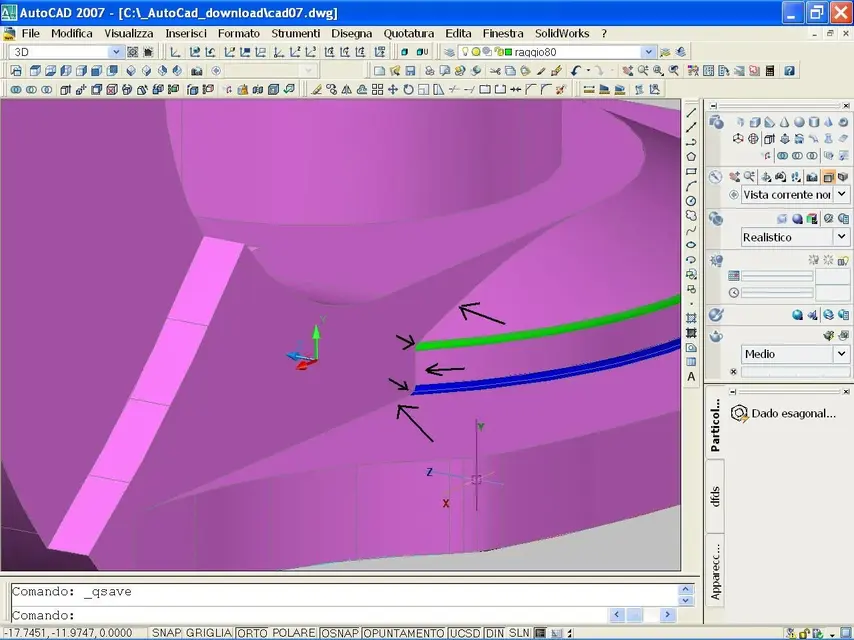
Task: Pick the Circle draw tool
Action: click(691, 200)
